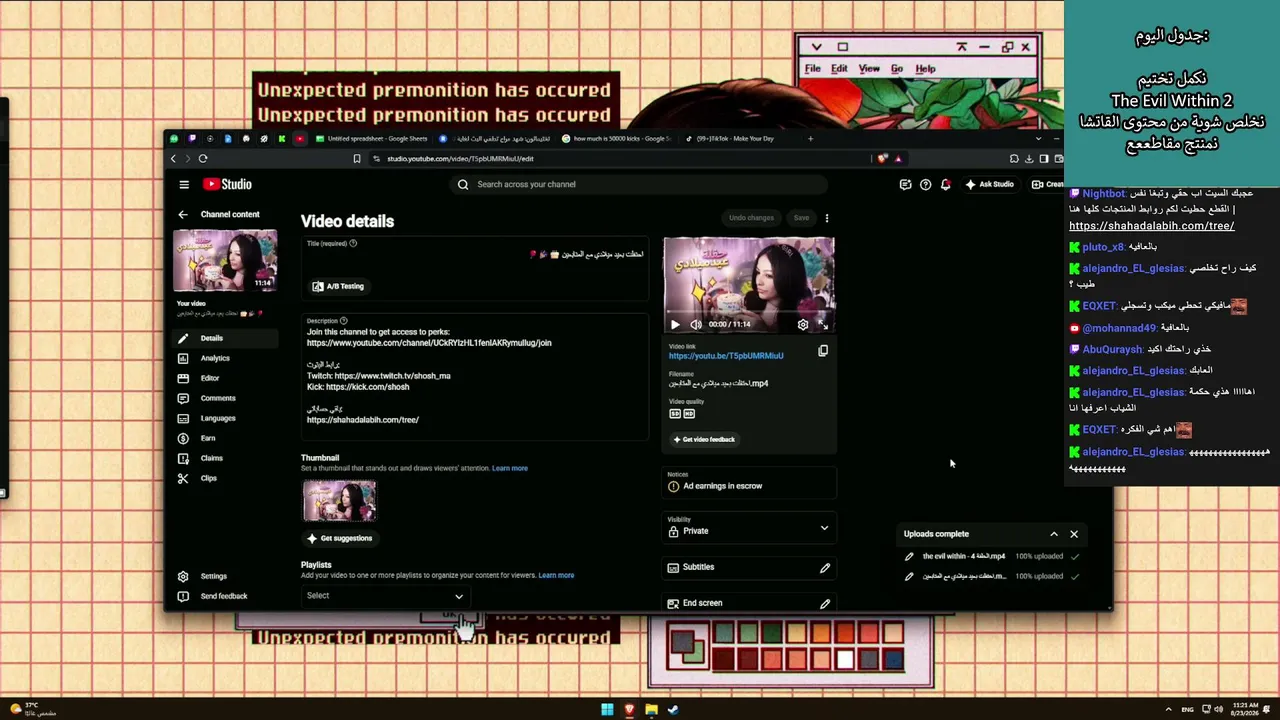Open a new browser tab

click(x=810, y=139)
